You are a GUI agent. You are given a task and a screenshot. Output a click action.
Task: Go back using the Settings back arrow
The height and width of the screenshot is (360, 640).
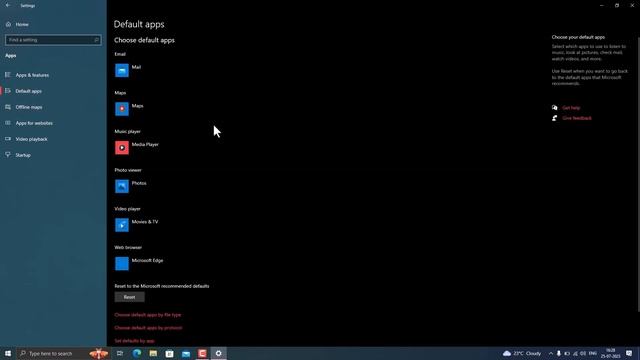[x=8, y=5]
